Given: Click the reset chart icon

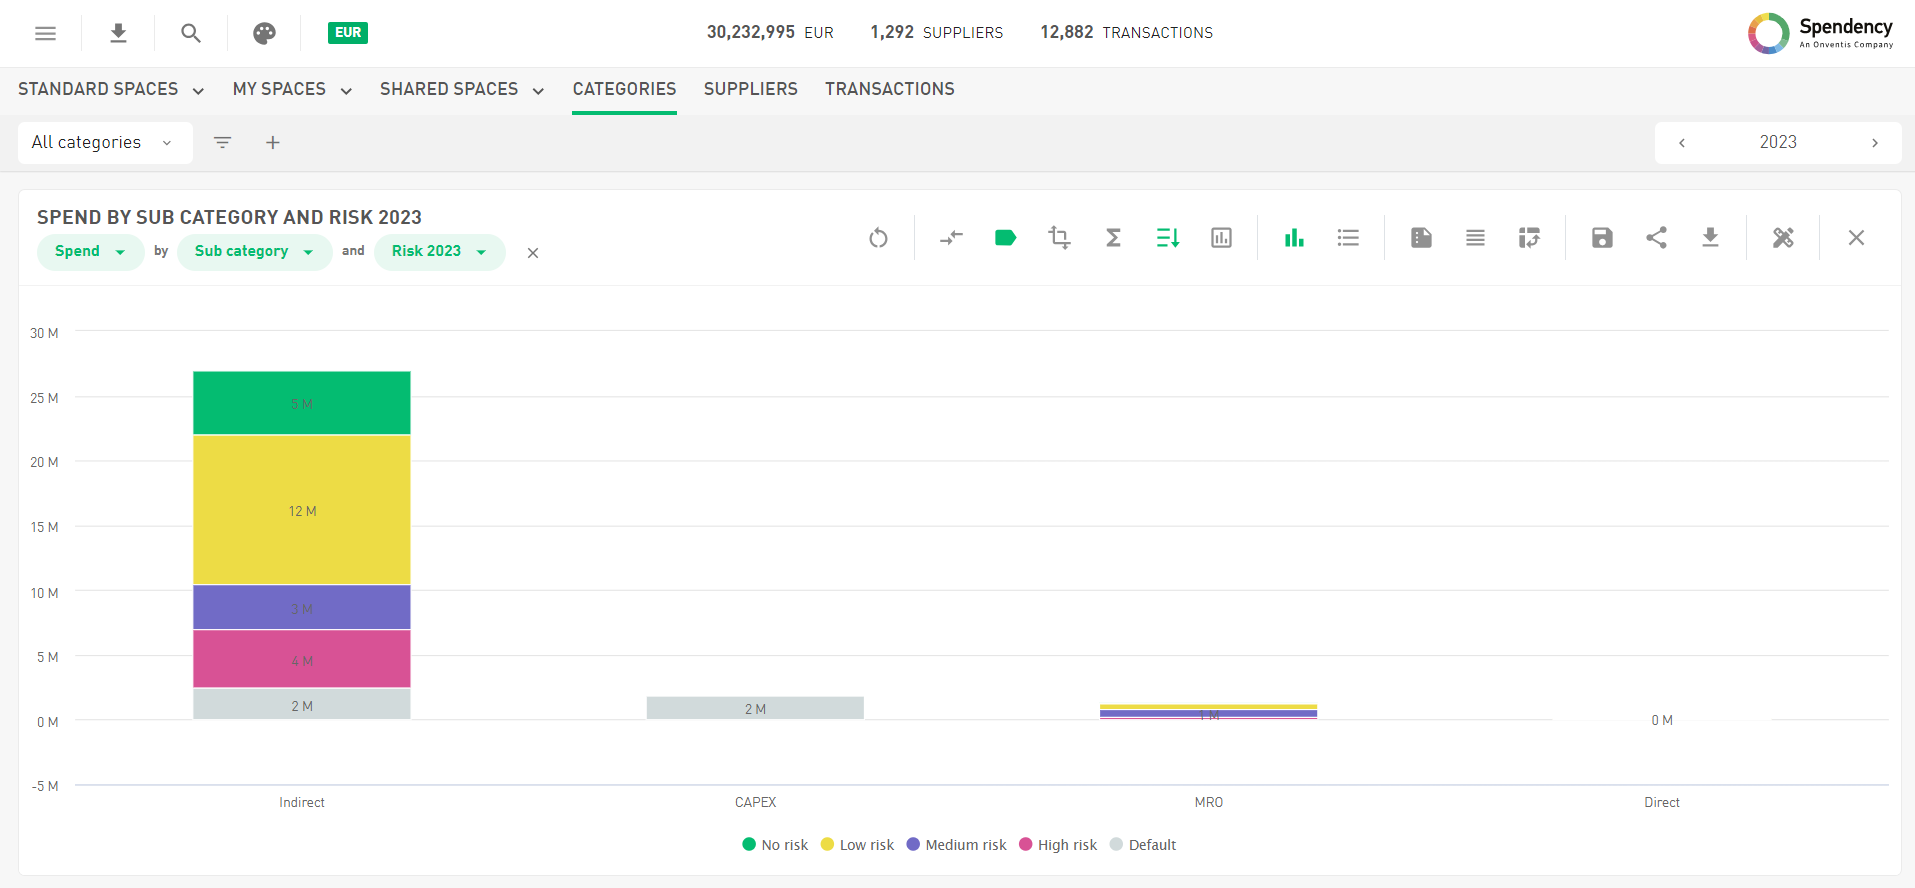Looking at the screenshot, I should (878, 238).
